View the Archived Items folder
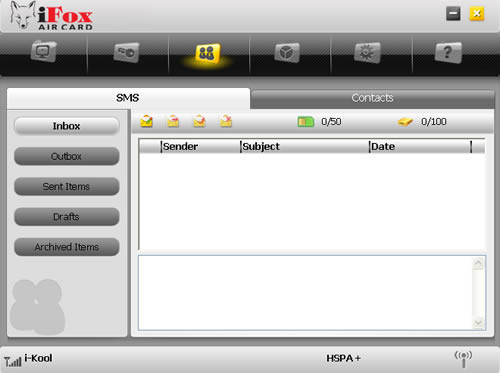This screenshot has width=500, height=373. pyautogui.click(x=67, y=247)
